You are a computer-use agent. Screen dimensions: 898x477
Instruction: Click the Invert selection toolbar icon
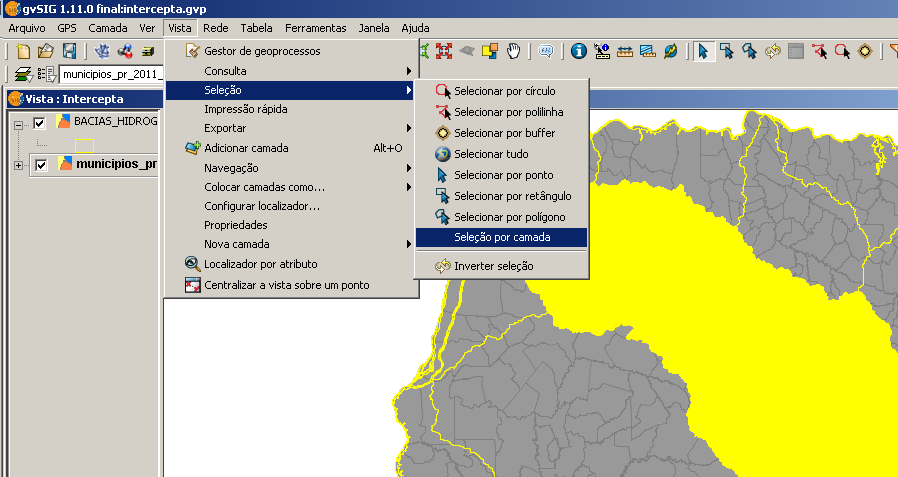click(x=773, y=51)
